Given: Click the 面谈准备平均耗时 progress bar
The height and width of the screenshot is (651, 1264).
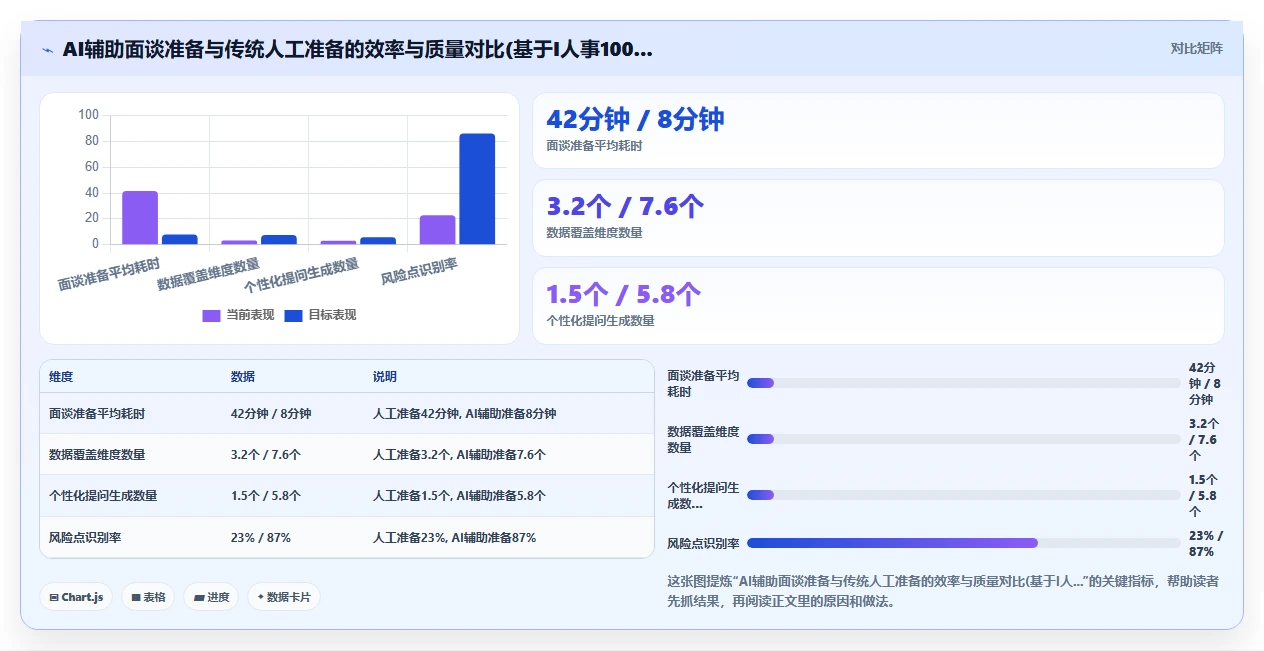Looking at the screenshot, I should (964, 383).
